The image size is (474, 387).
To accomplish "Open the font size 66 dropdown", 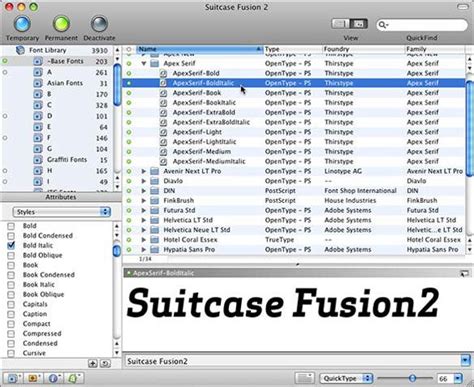I will pyautogui.click(x=458, y=378).
